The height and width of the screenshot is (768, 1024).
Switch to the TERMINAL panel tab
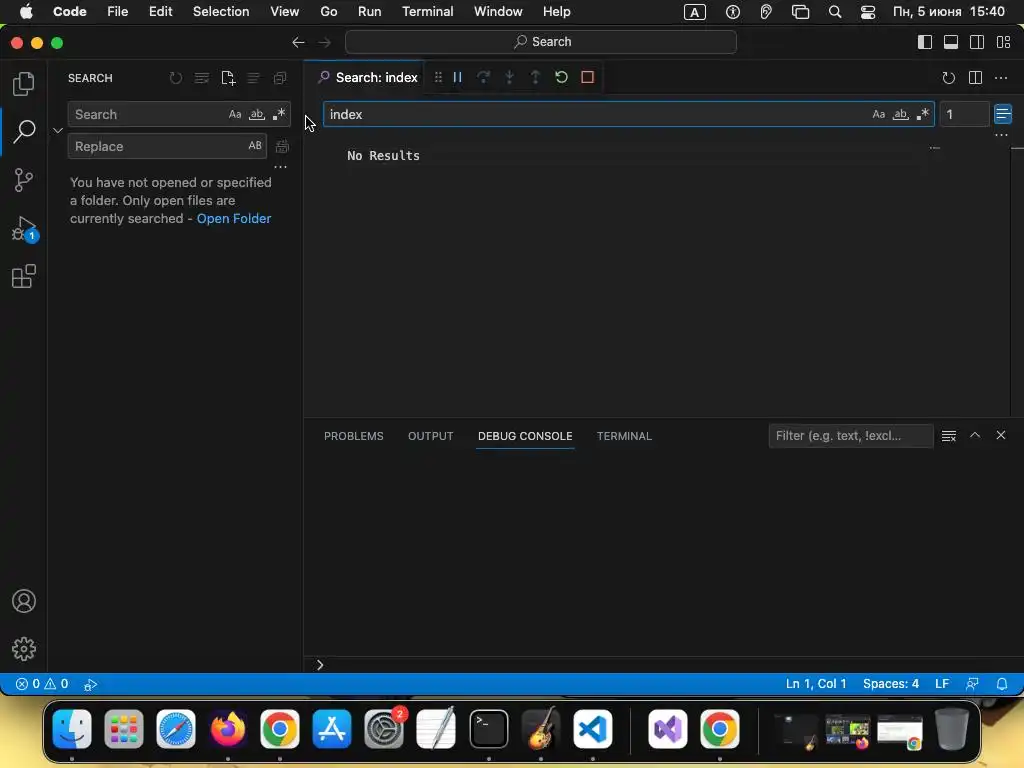[x=624, y=436]
